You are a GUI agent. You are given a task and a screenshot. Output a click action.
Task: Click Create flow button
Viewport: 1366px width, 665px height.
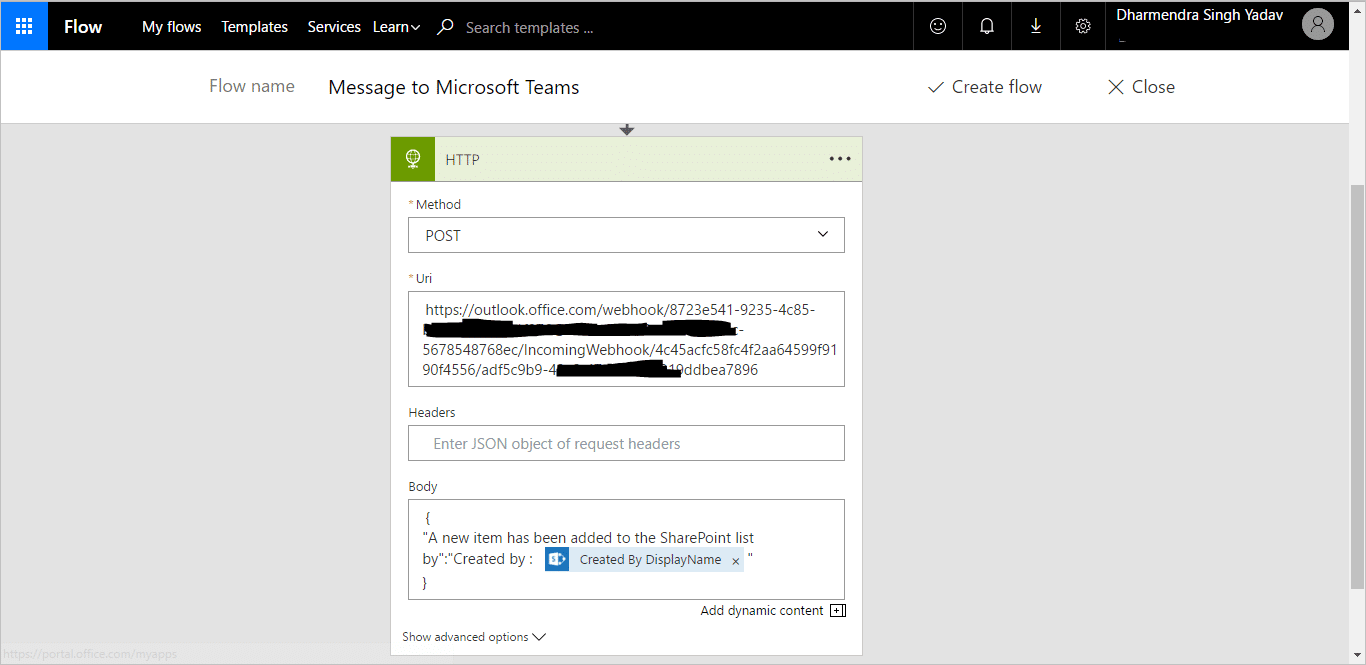[x=985, y=87]
